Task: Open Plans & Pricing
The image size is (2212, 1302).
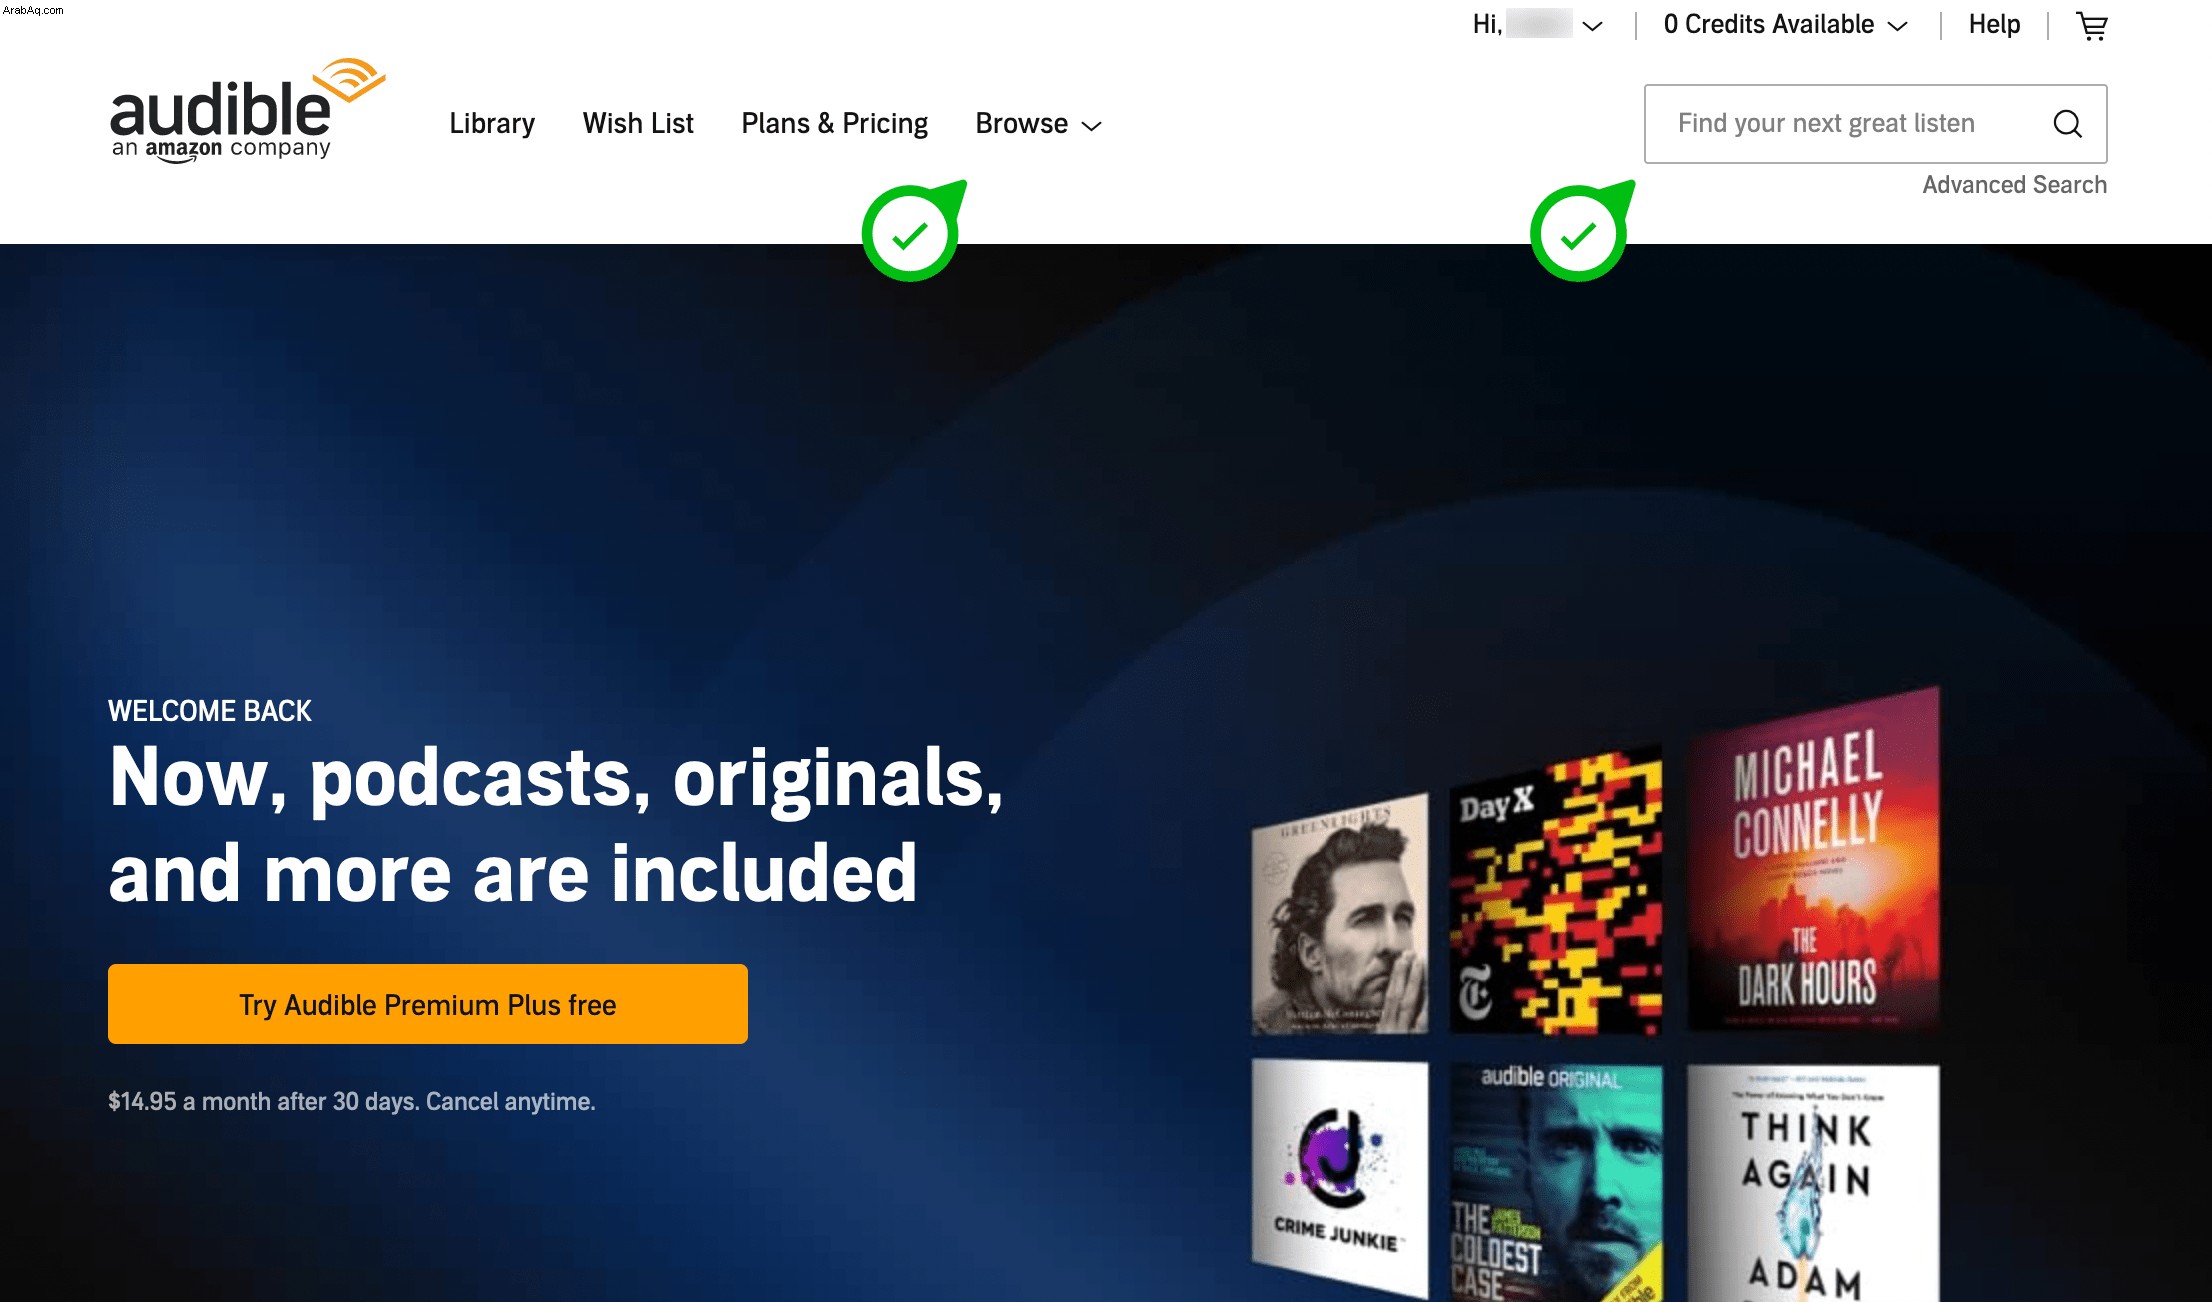Action: [834, 124]
